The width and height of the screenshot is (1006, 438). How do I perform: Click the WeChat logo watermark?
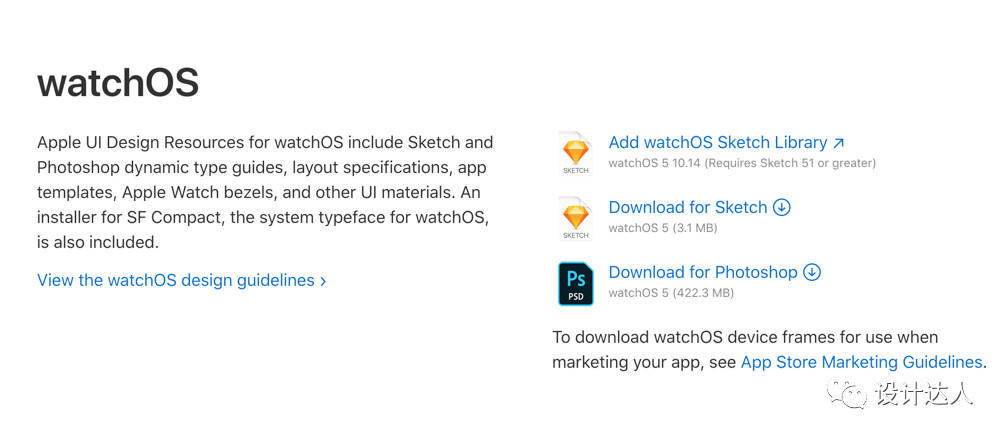(851, 394)
